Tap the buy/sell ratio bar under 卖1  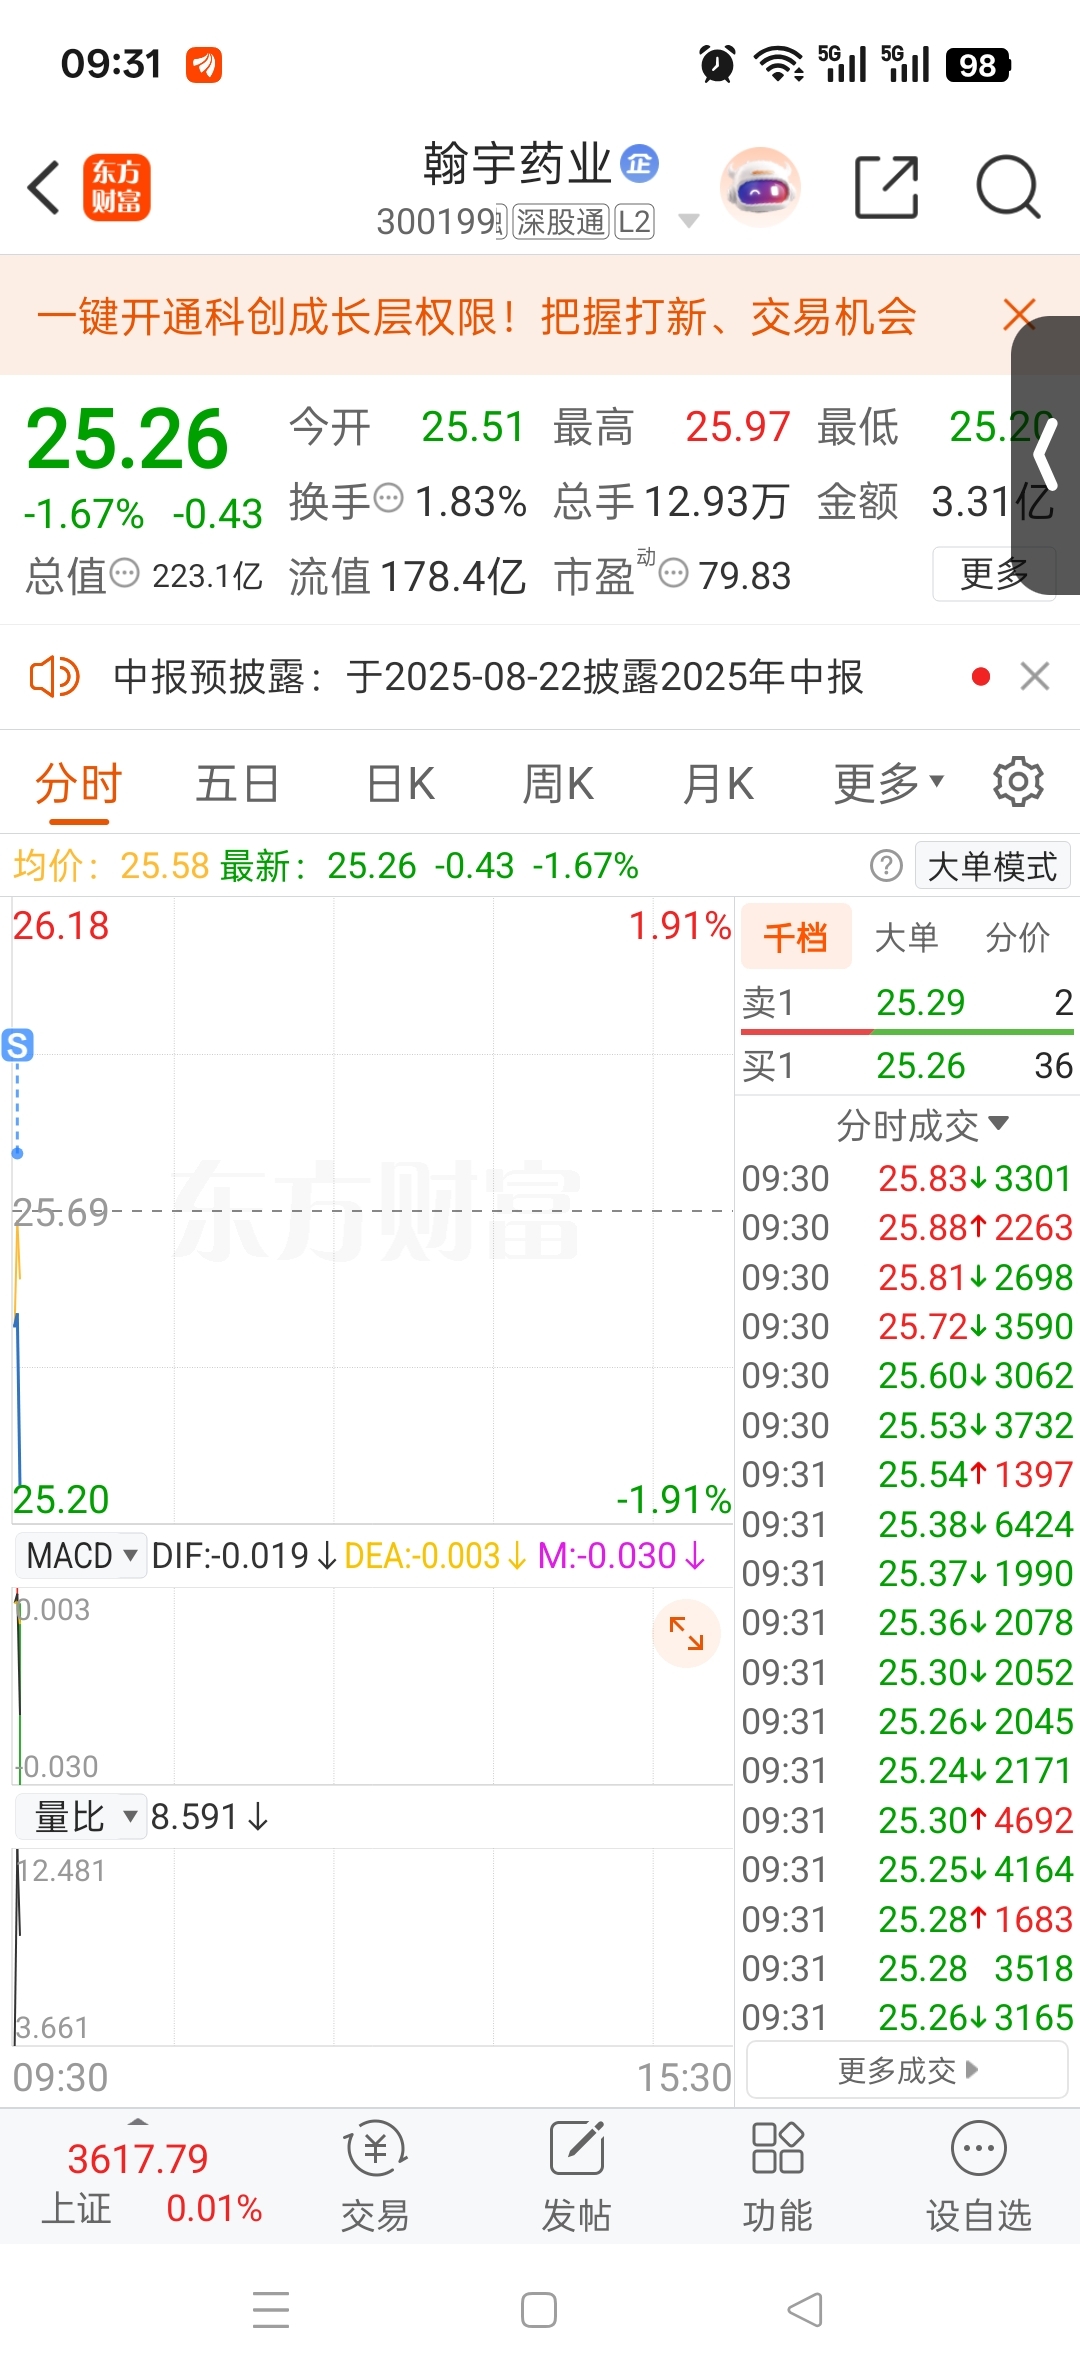pos(907,1031)
